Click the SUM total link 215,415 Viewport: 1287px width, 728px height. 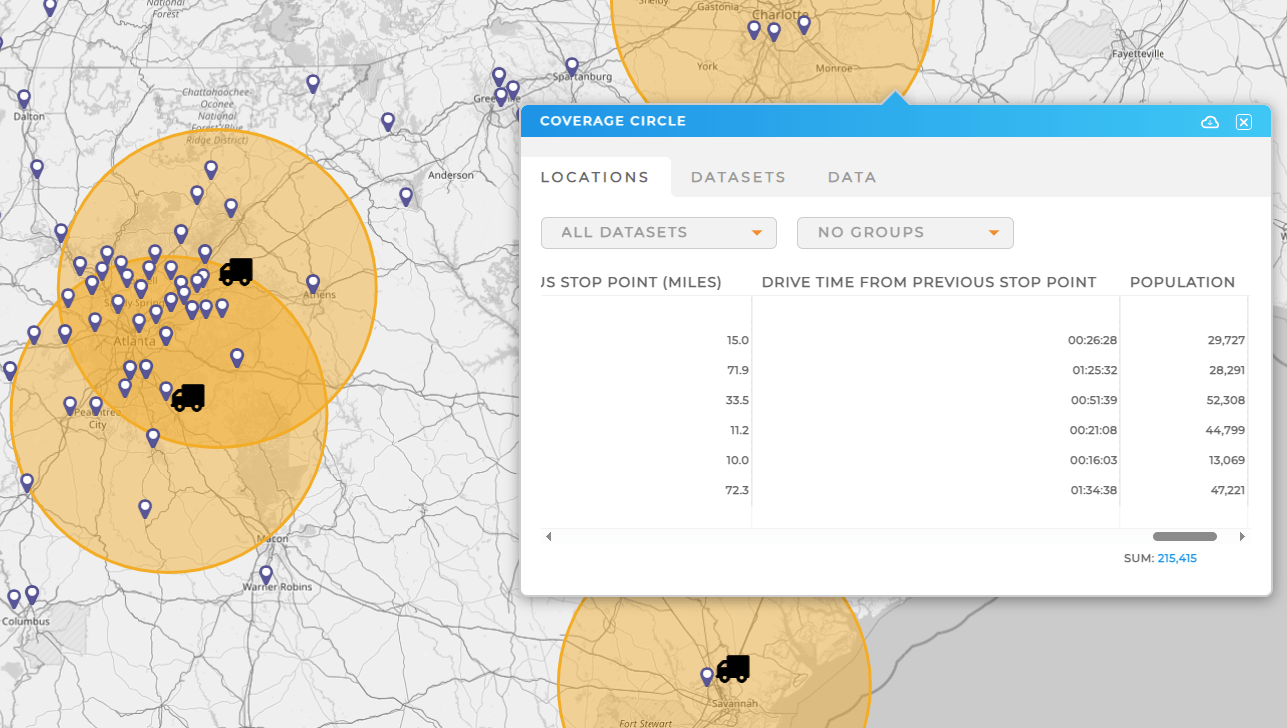point(1177,558)
